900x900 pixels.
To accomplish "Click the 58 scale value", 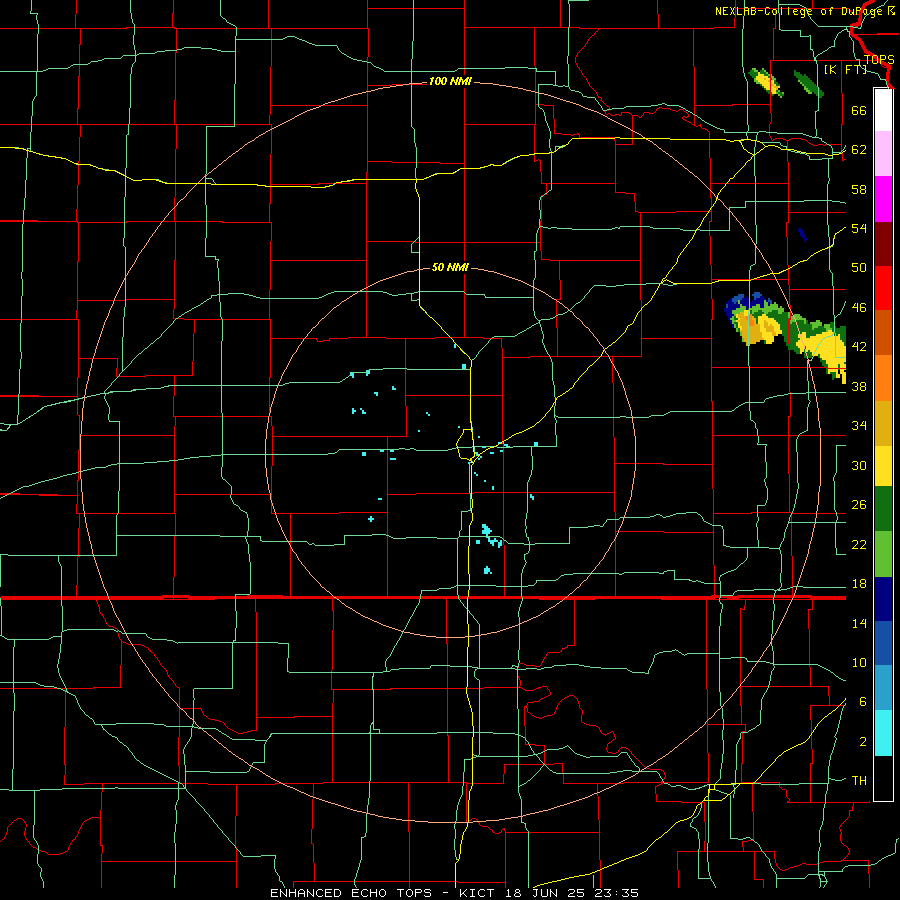I will pos(859,189).
